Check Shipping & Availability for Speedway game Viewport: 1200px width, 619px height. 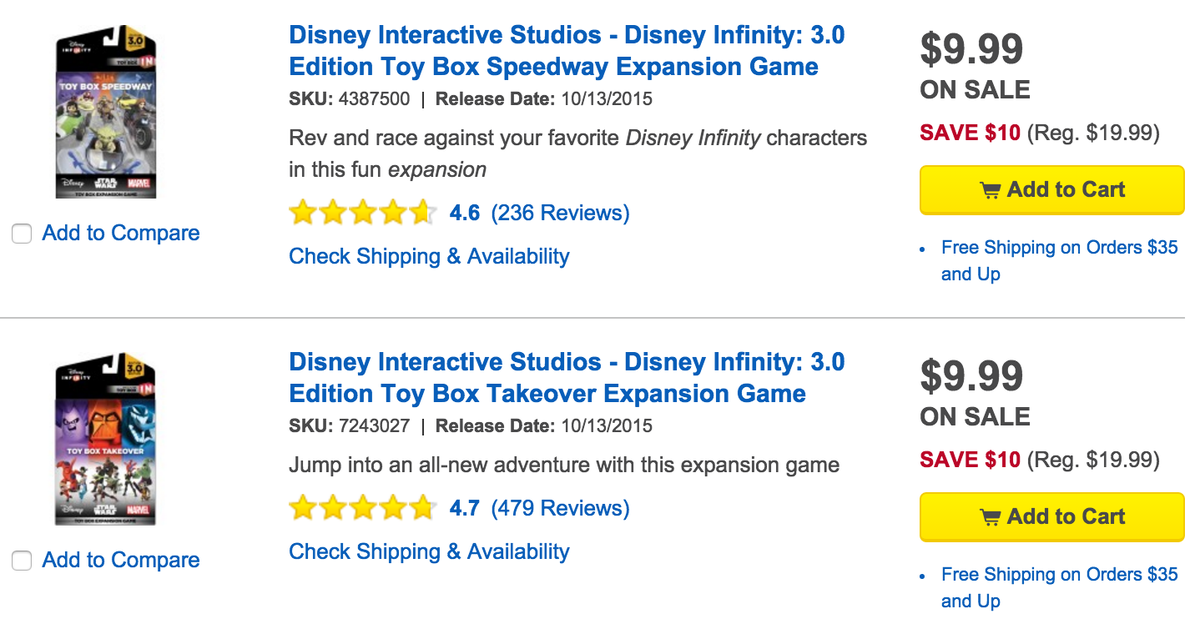[x=429, y=256]
